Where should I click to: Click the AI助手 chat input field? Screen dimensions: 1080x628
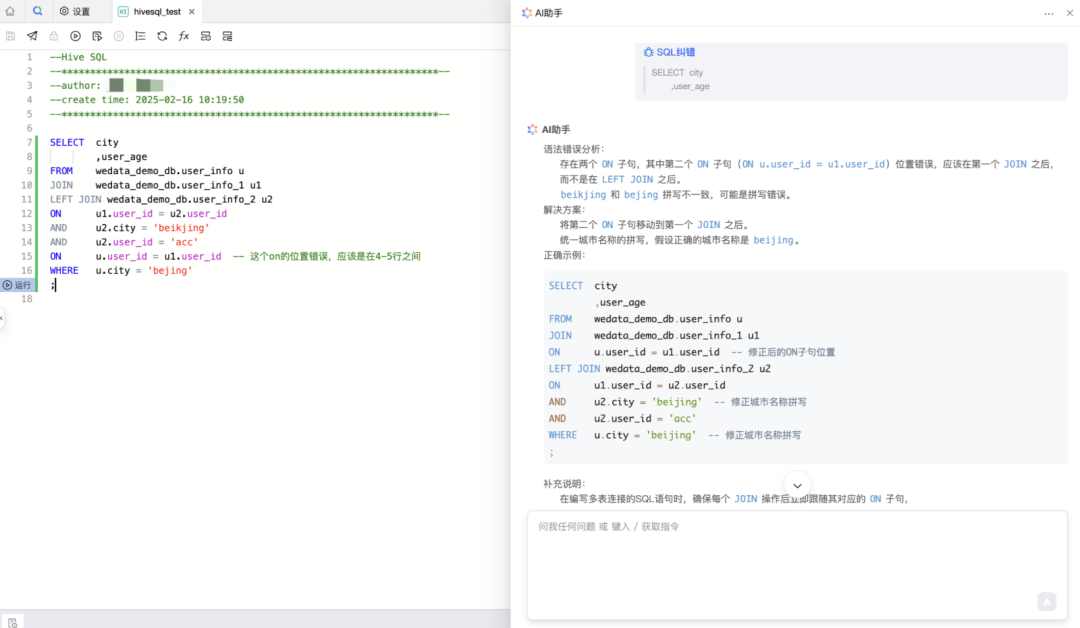797,565
